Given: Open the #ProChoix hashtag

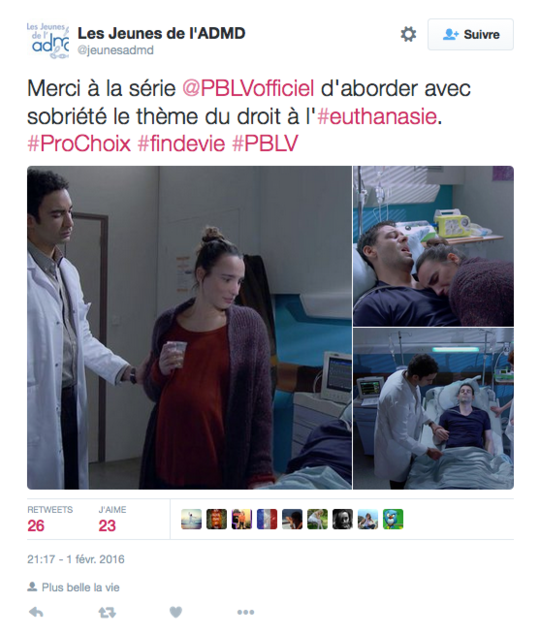Looking at the screenshot, I should click(79, 144).
